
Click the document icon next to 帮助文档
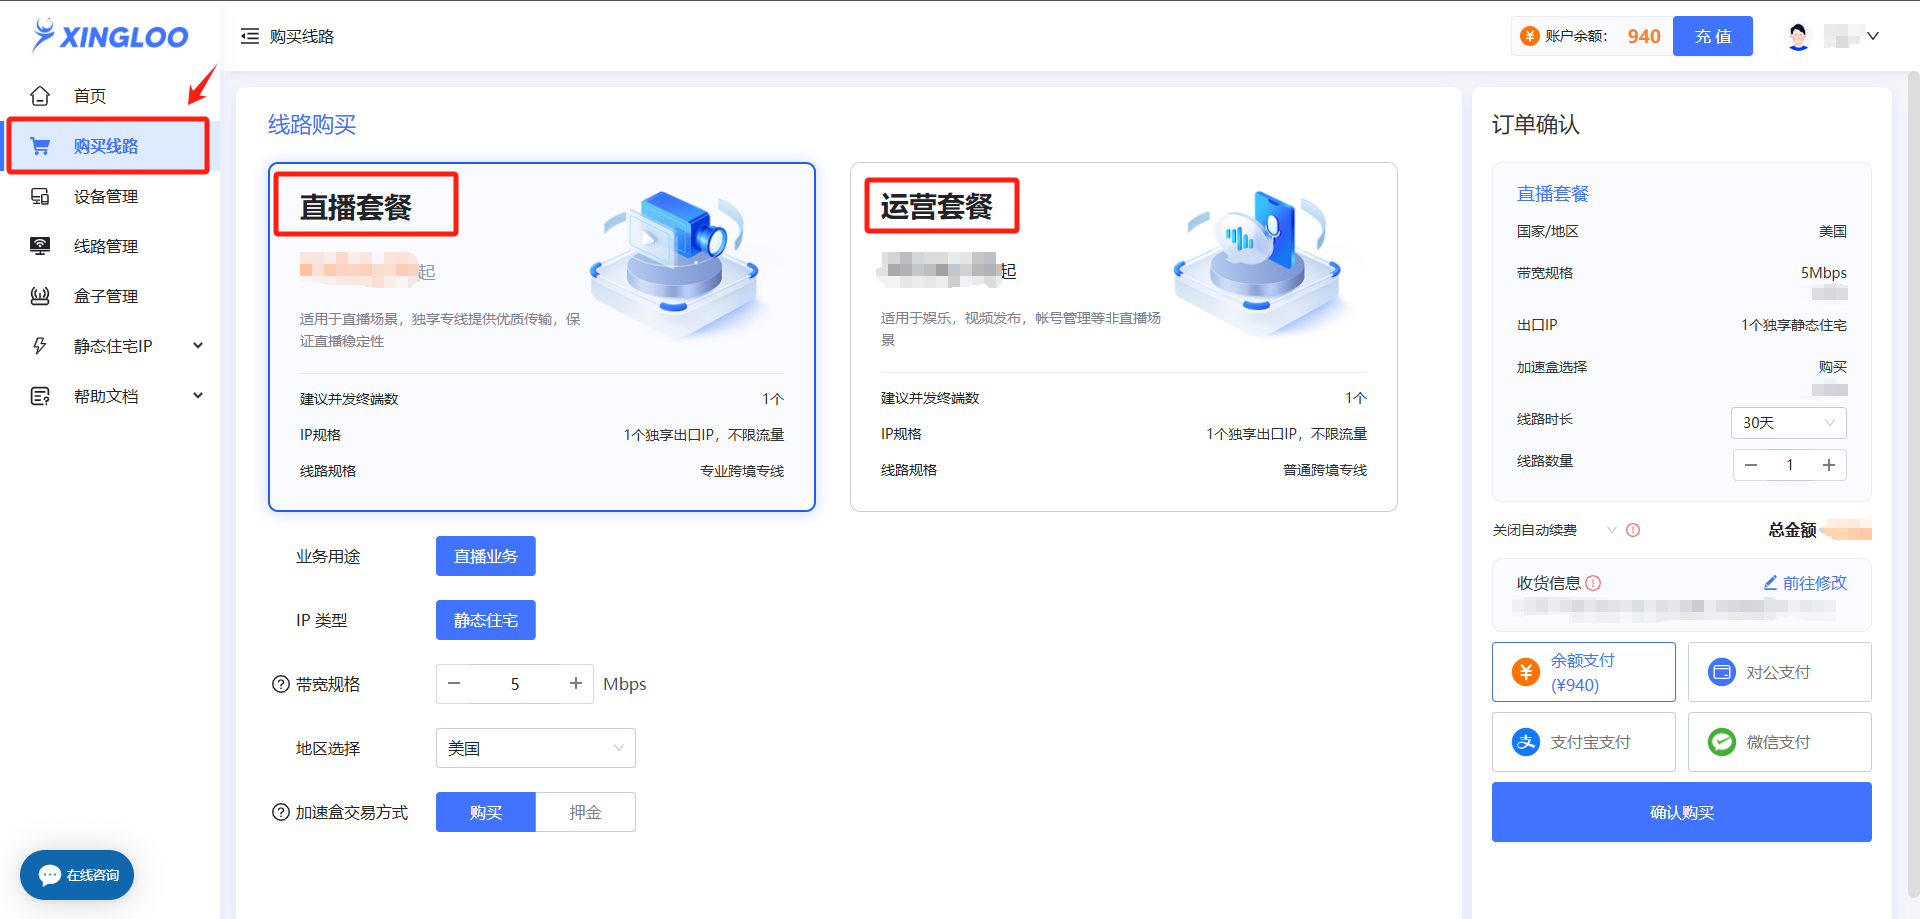[40, 396]
